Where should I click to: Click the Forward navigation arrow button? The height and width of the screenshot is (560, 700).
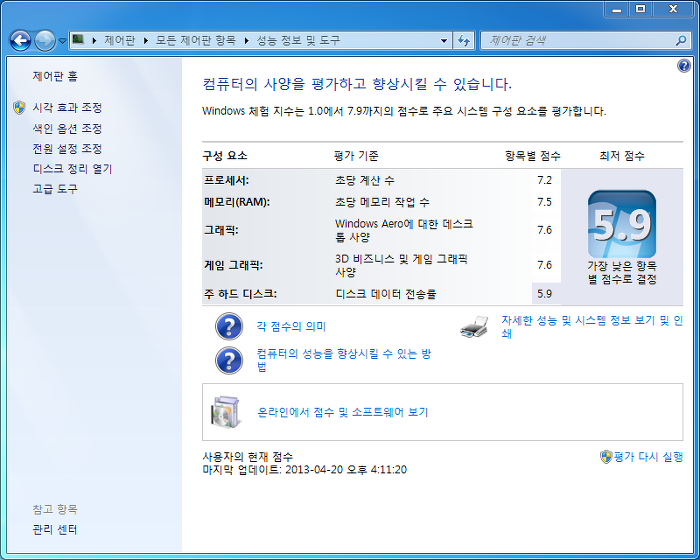pyautogui.click(x=45, y=41)
